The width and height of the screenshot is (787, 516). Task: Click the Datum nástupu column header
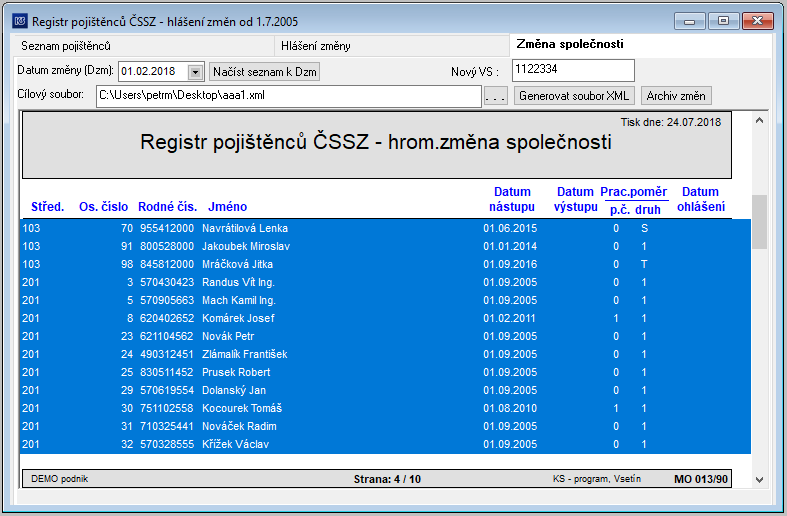512,199
